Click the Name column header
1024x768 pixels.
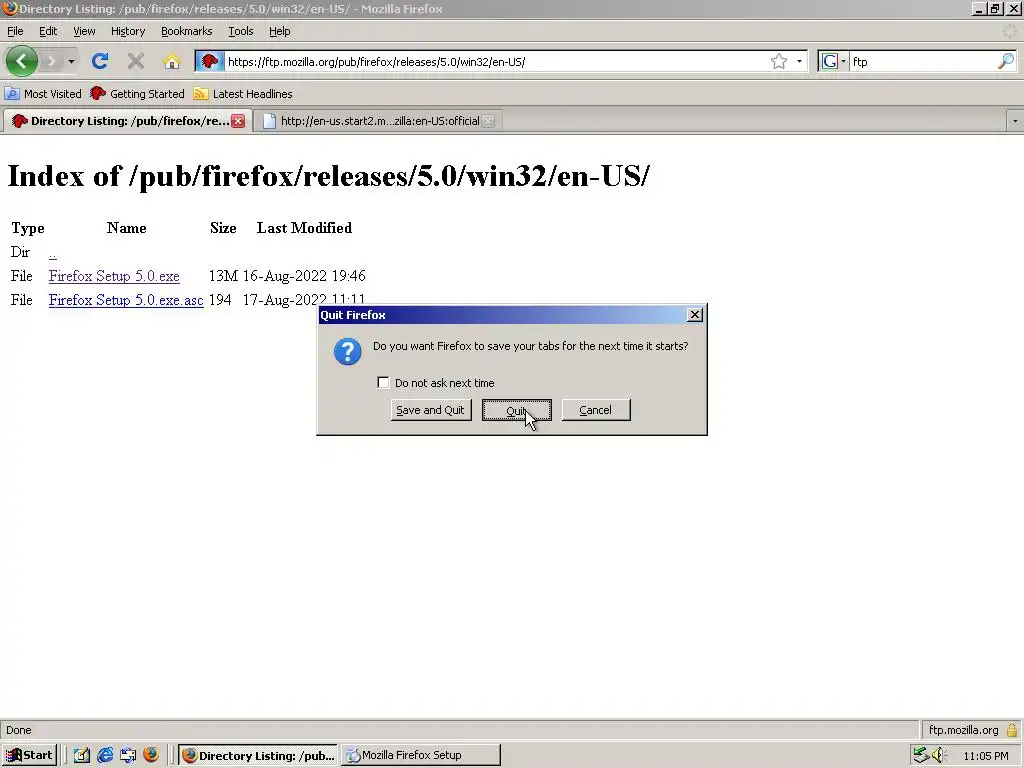pos(127,228)
